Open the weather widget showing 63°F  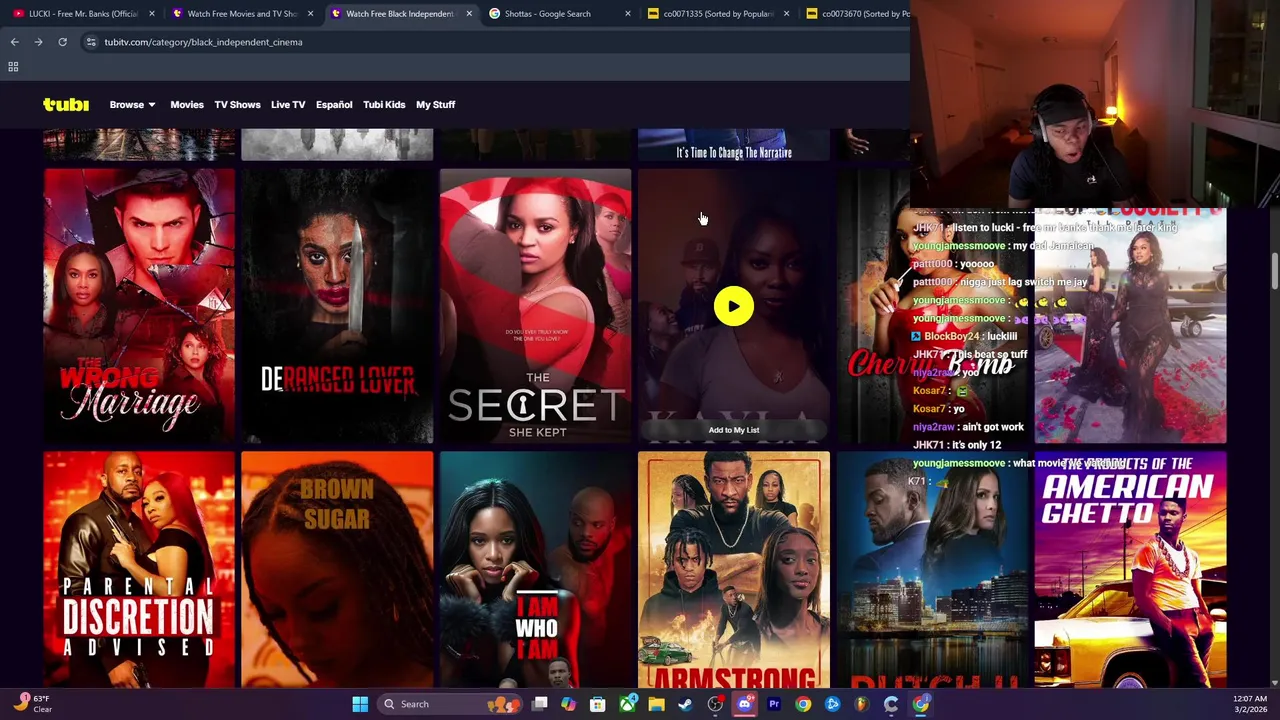pos(32,704)
